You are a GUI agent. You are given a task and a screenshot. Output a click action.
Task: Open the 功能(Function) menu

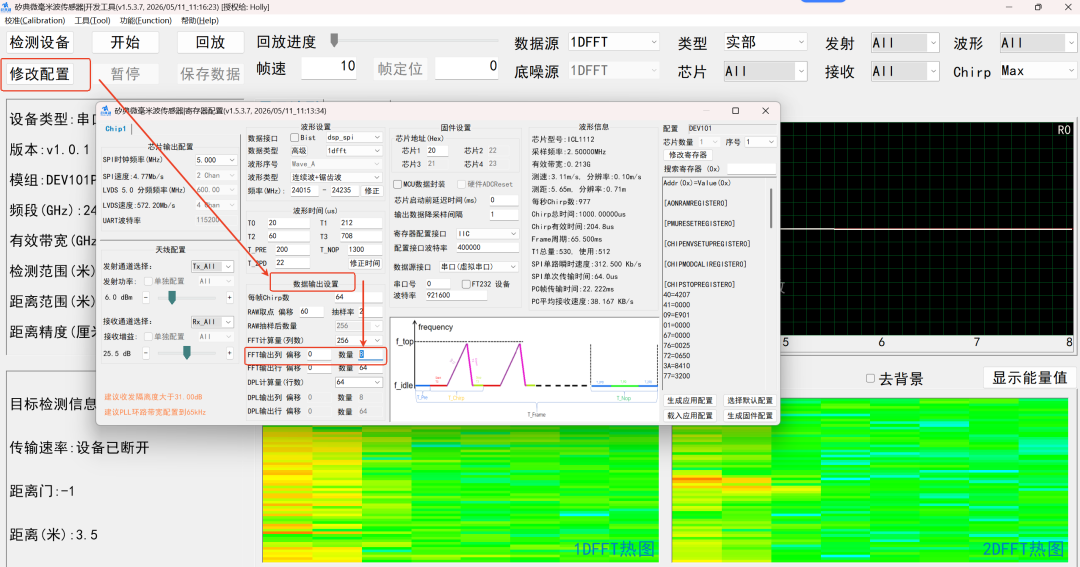coord(145,21)
